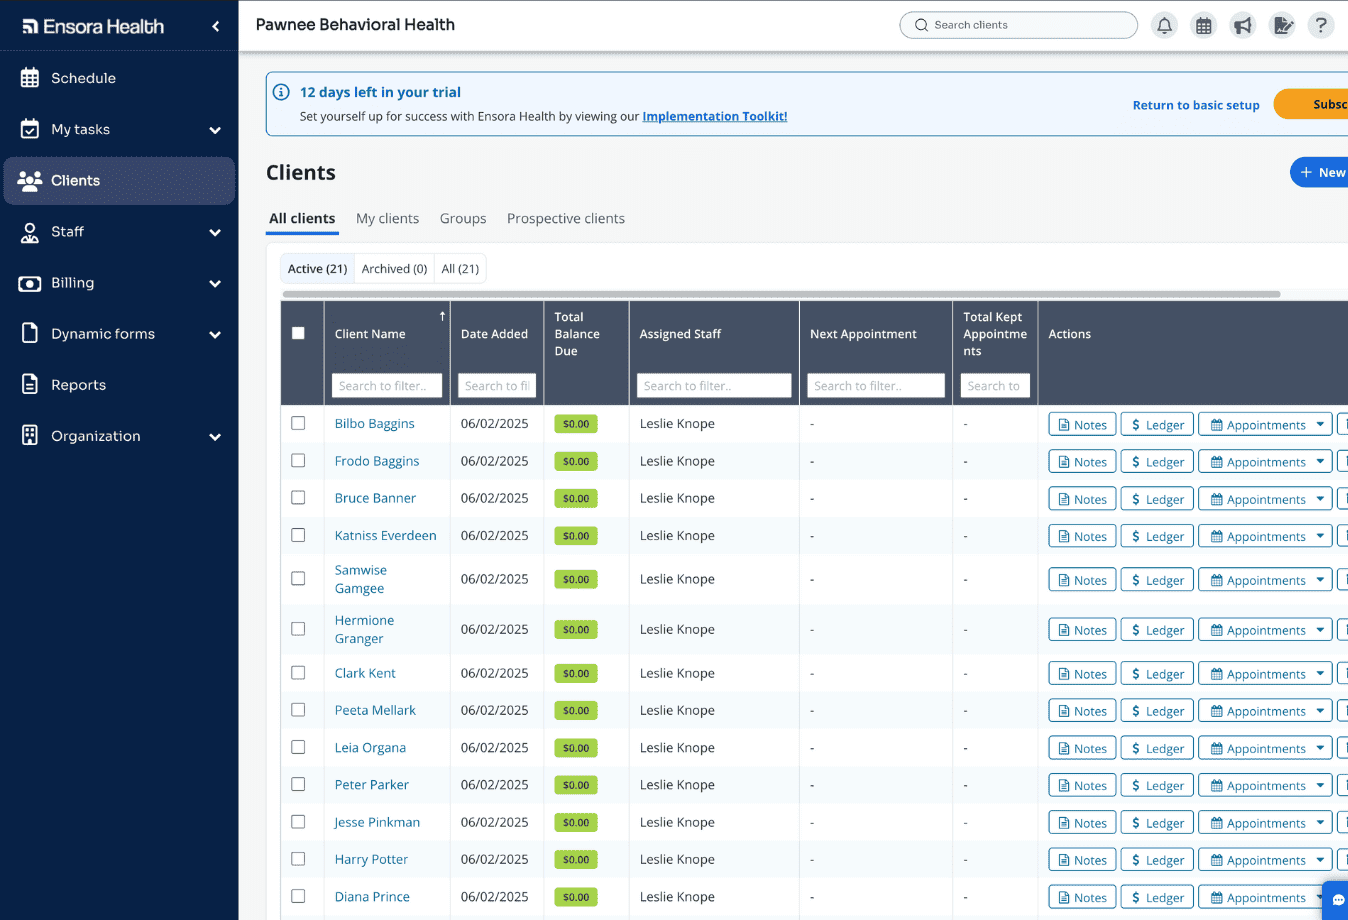
Task: Click the announcements megaphone icon
Action: pyautogui.click(x=1242, y=25)
